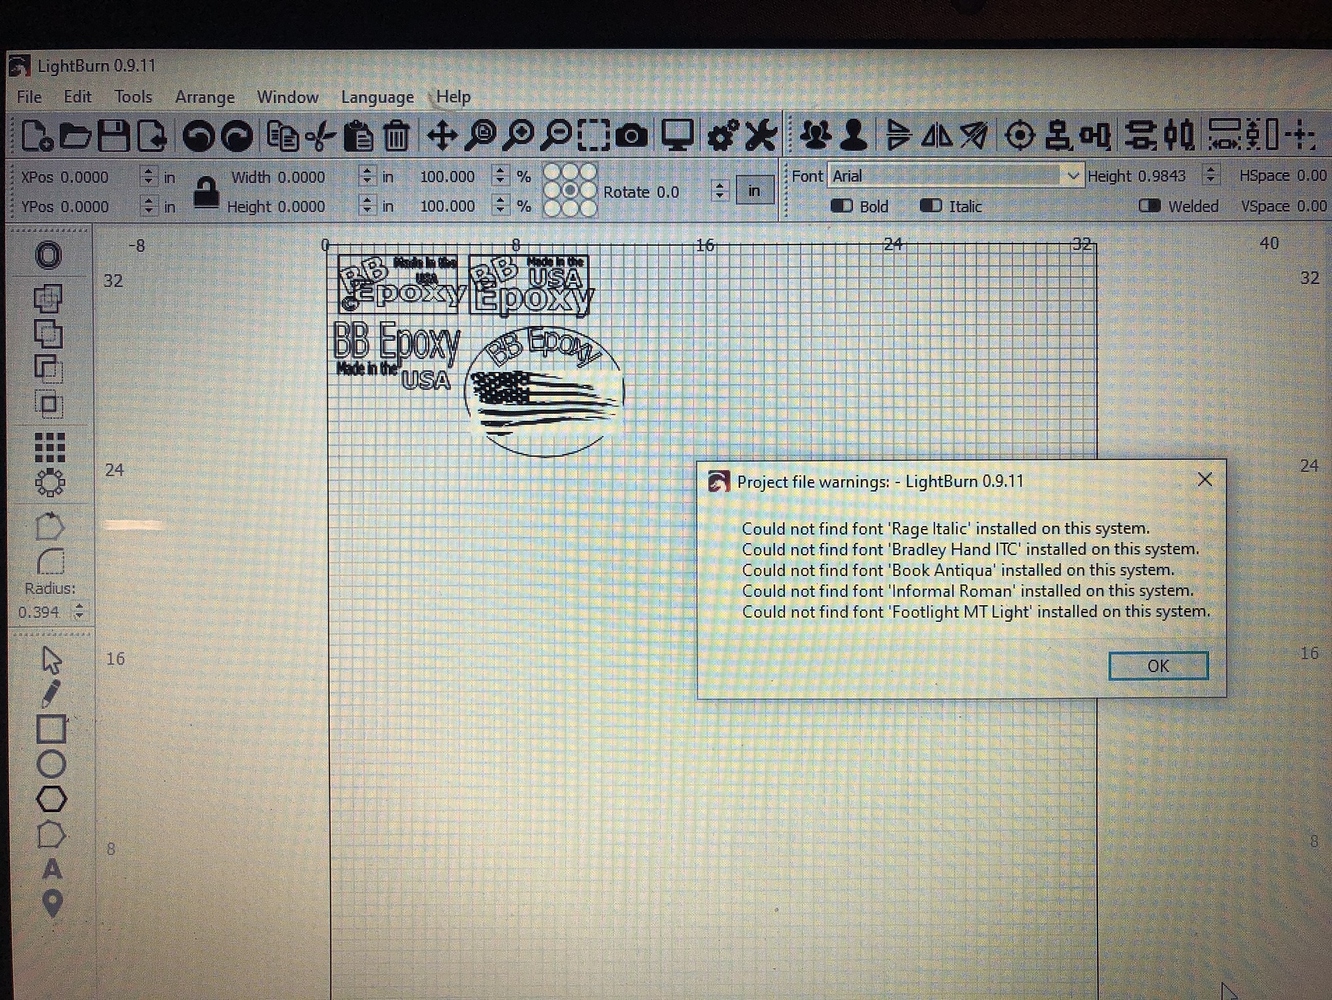Image resolution: width=1332 pixels, height=1000 pixels.
Task: Select the Offset shapes tool
Action: [x=48, y=255]
